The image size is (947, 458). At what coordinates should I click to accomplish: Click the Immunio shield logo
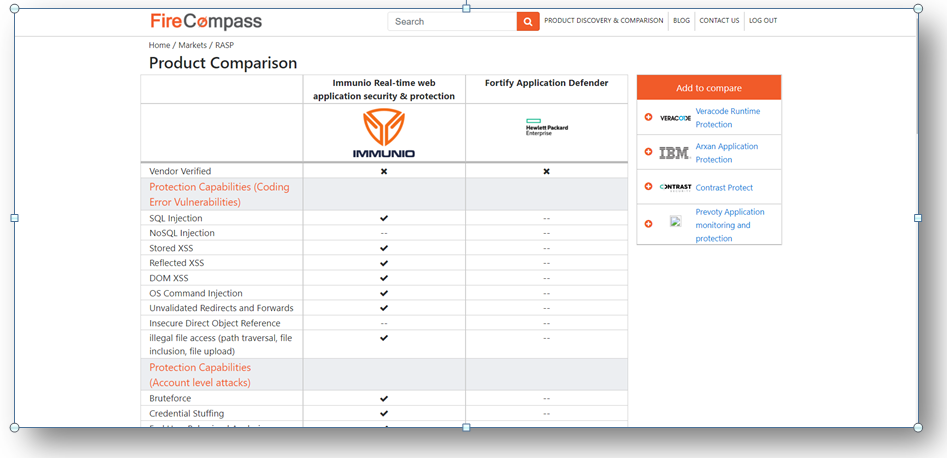coord(384,133)
